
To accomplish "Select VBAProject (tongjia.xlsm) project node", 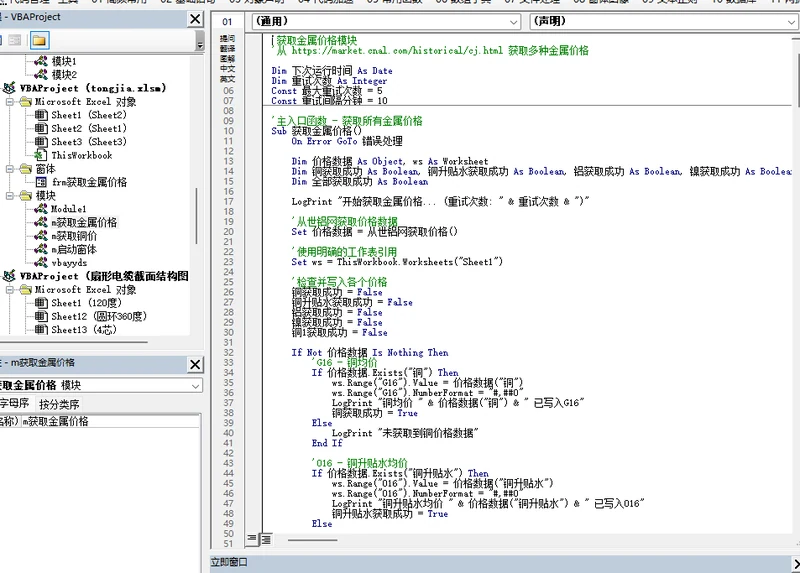I will [85, 88].
